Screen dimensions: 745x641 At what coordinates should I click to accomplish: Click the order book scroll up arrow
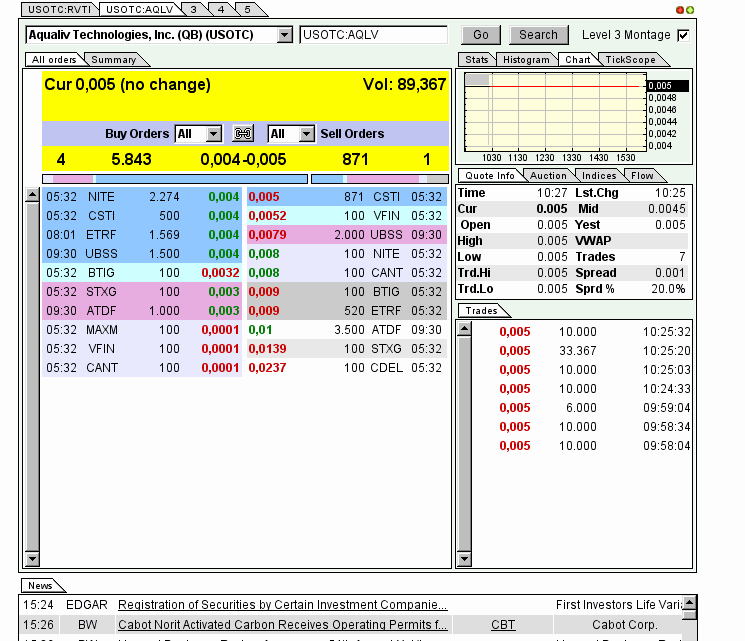click(x=32, y=195)
